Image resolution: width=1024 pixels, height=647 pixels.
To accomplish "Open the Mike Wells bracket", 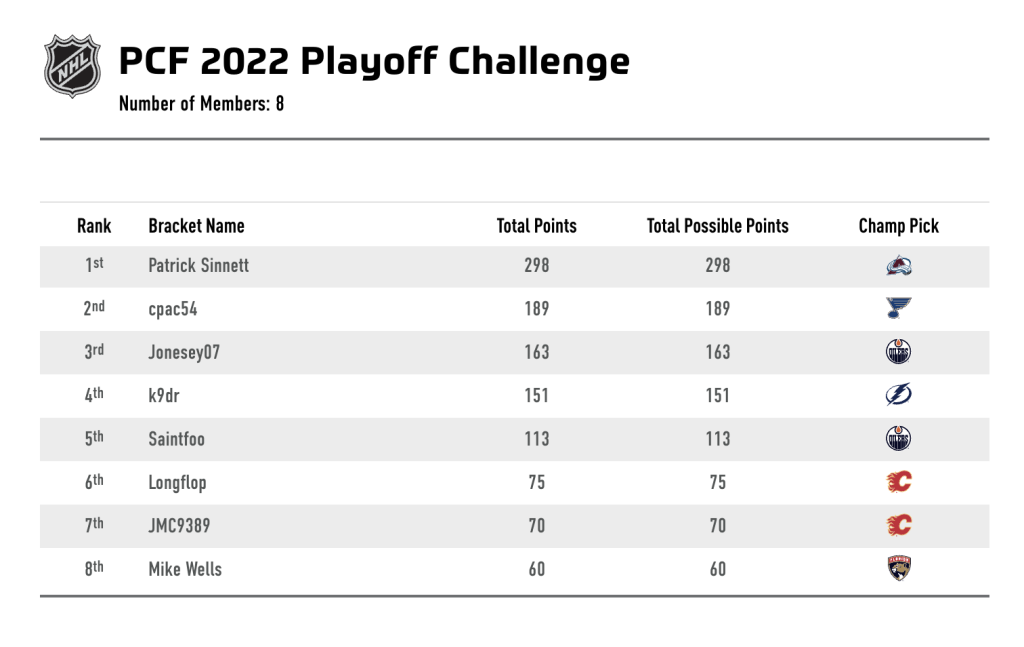I will [x=185, y=569].
